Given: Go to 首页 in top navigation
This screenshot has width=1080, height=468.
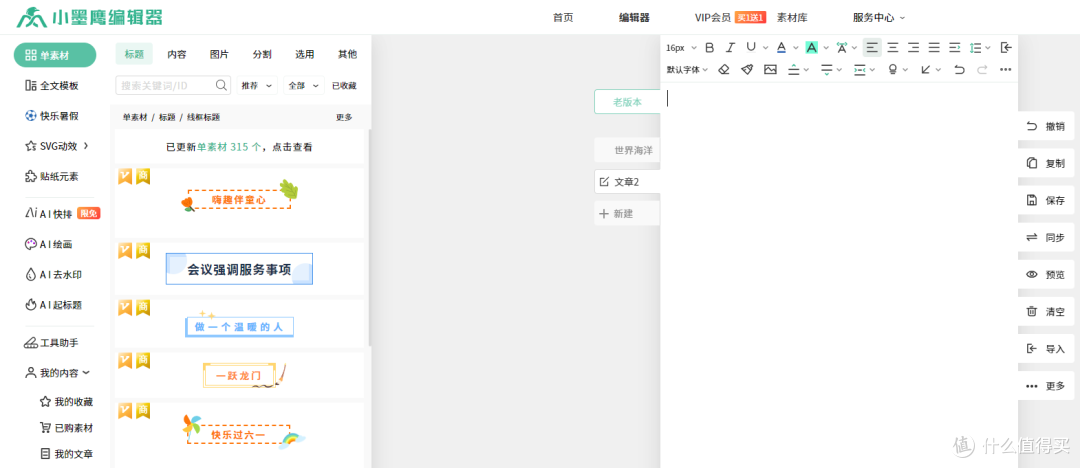Looking at the screenshot, I should 563,18.
